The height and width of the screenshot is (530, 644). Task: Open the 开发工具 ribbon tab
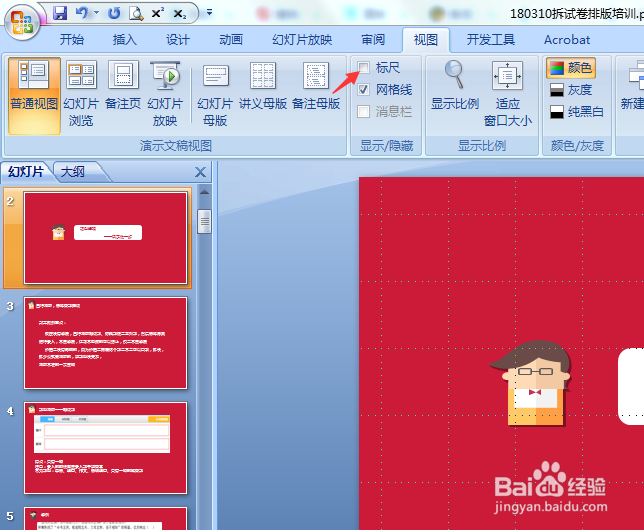[x=491, y=40]
